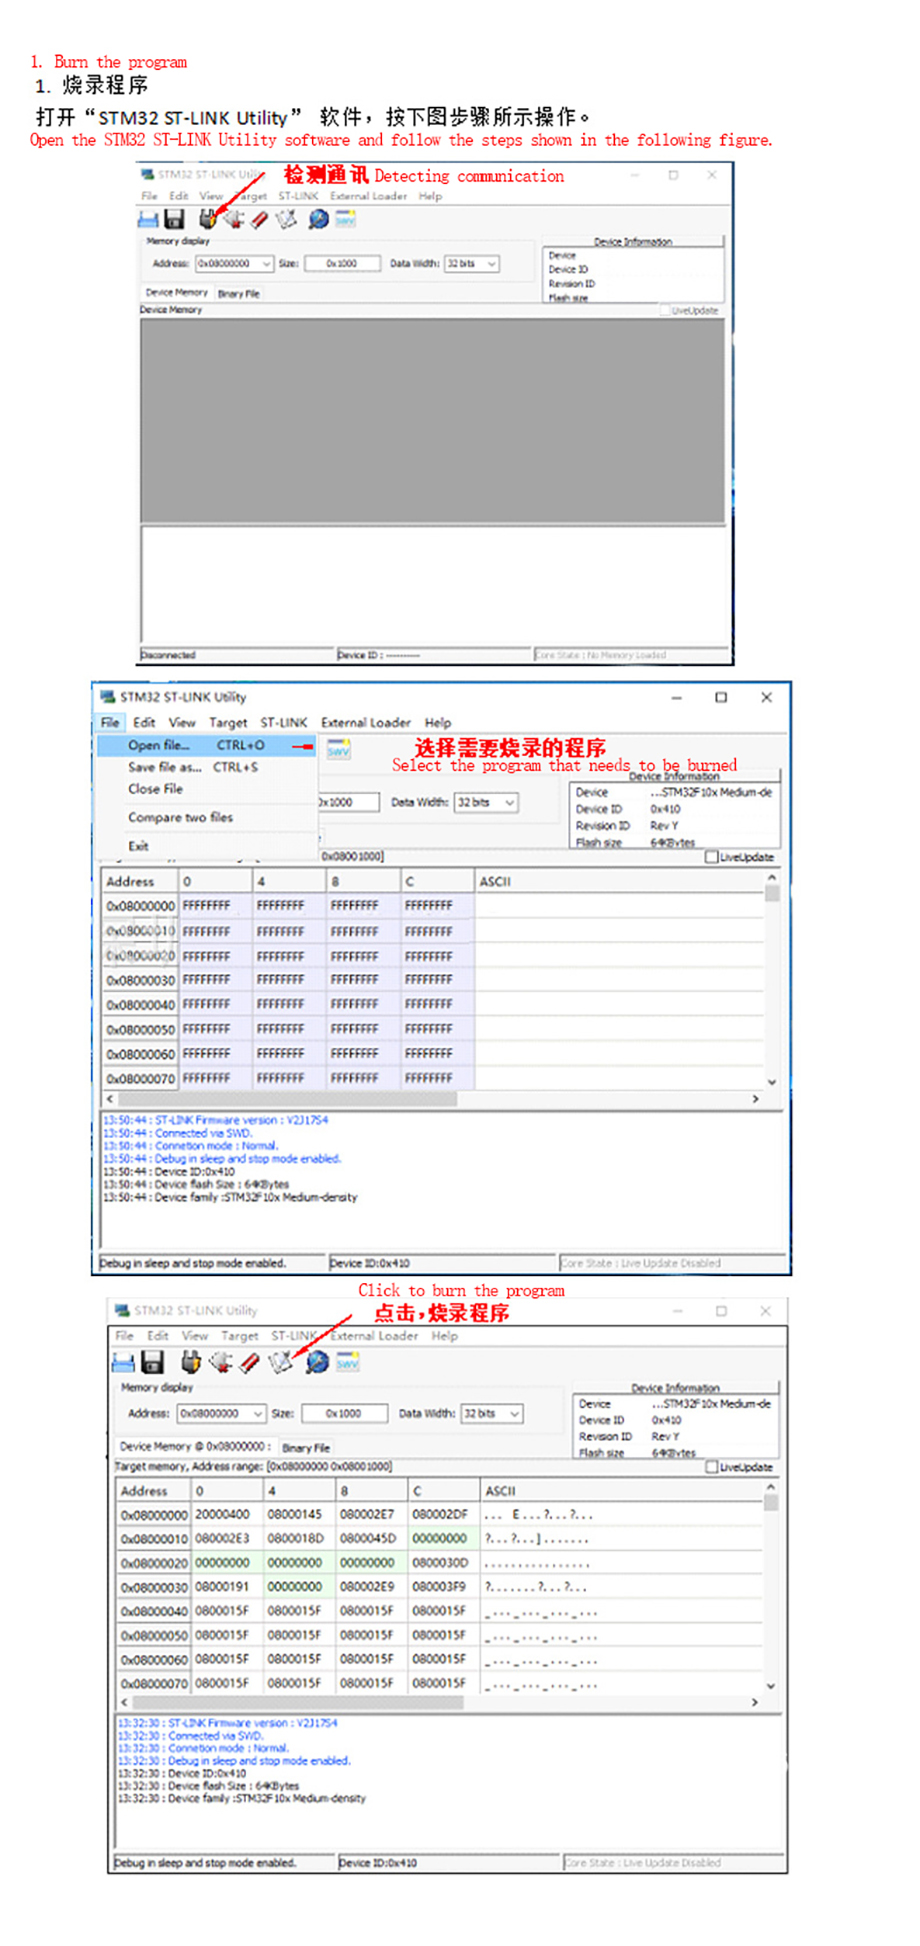Click vertical scrollbar down arrow in middle window
The height and width of the screenshot is (1946, 920).
coord(772,1082)
